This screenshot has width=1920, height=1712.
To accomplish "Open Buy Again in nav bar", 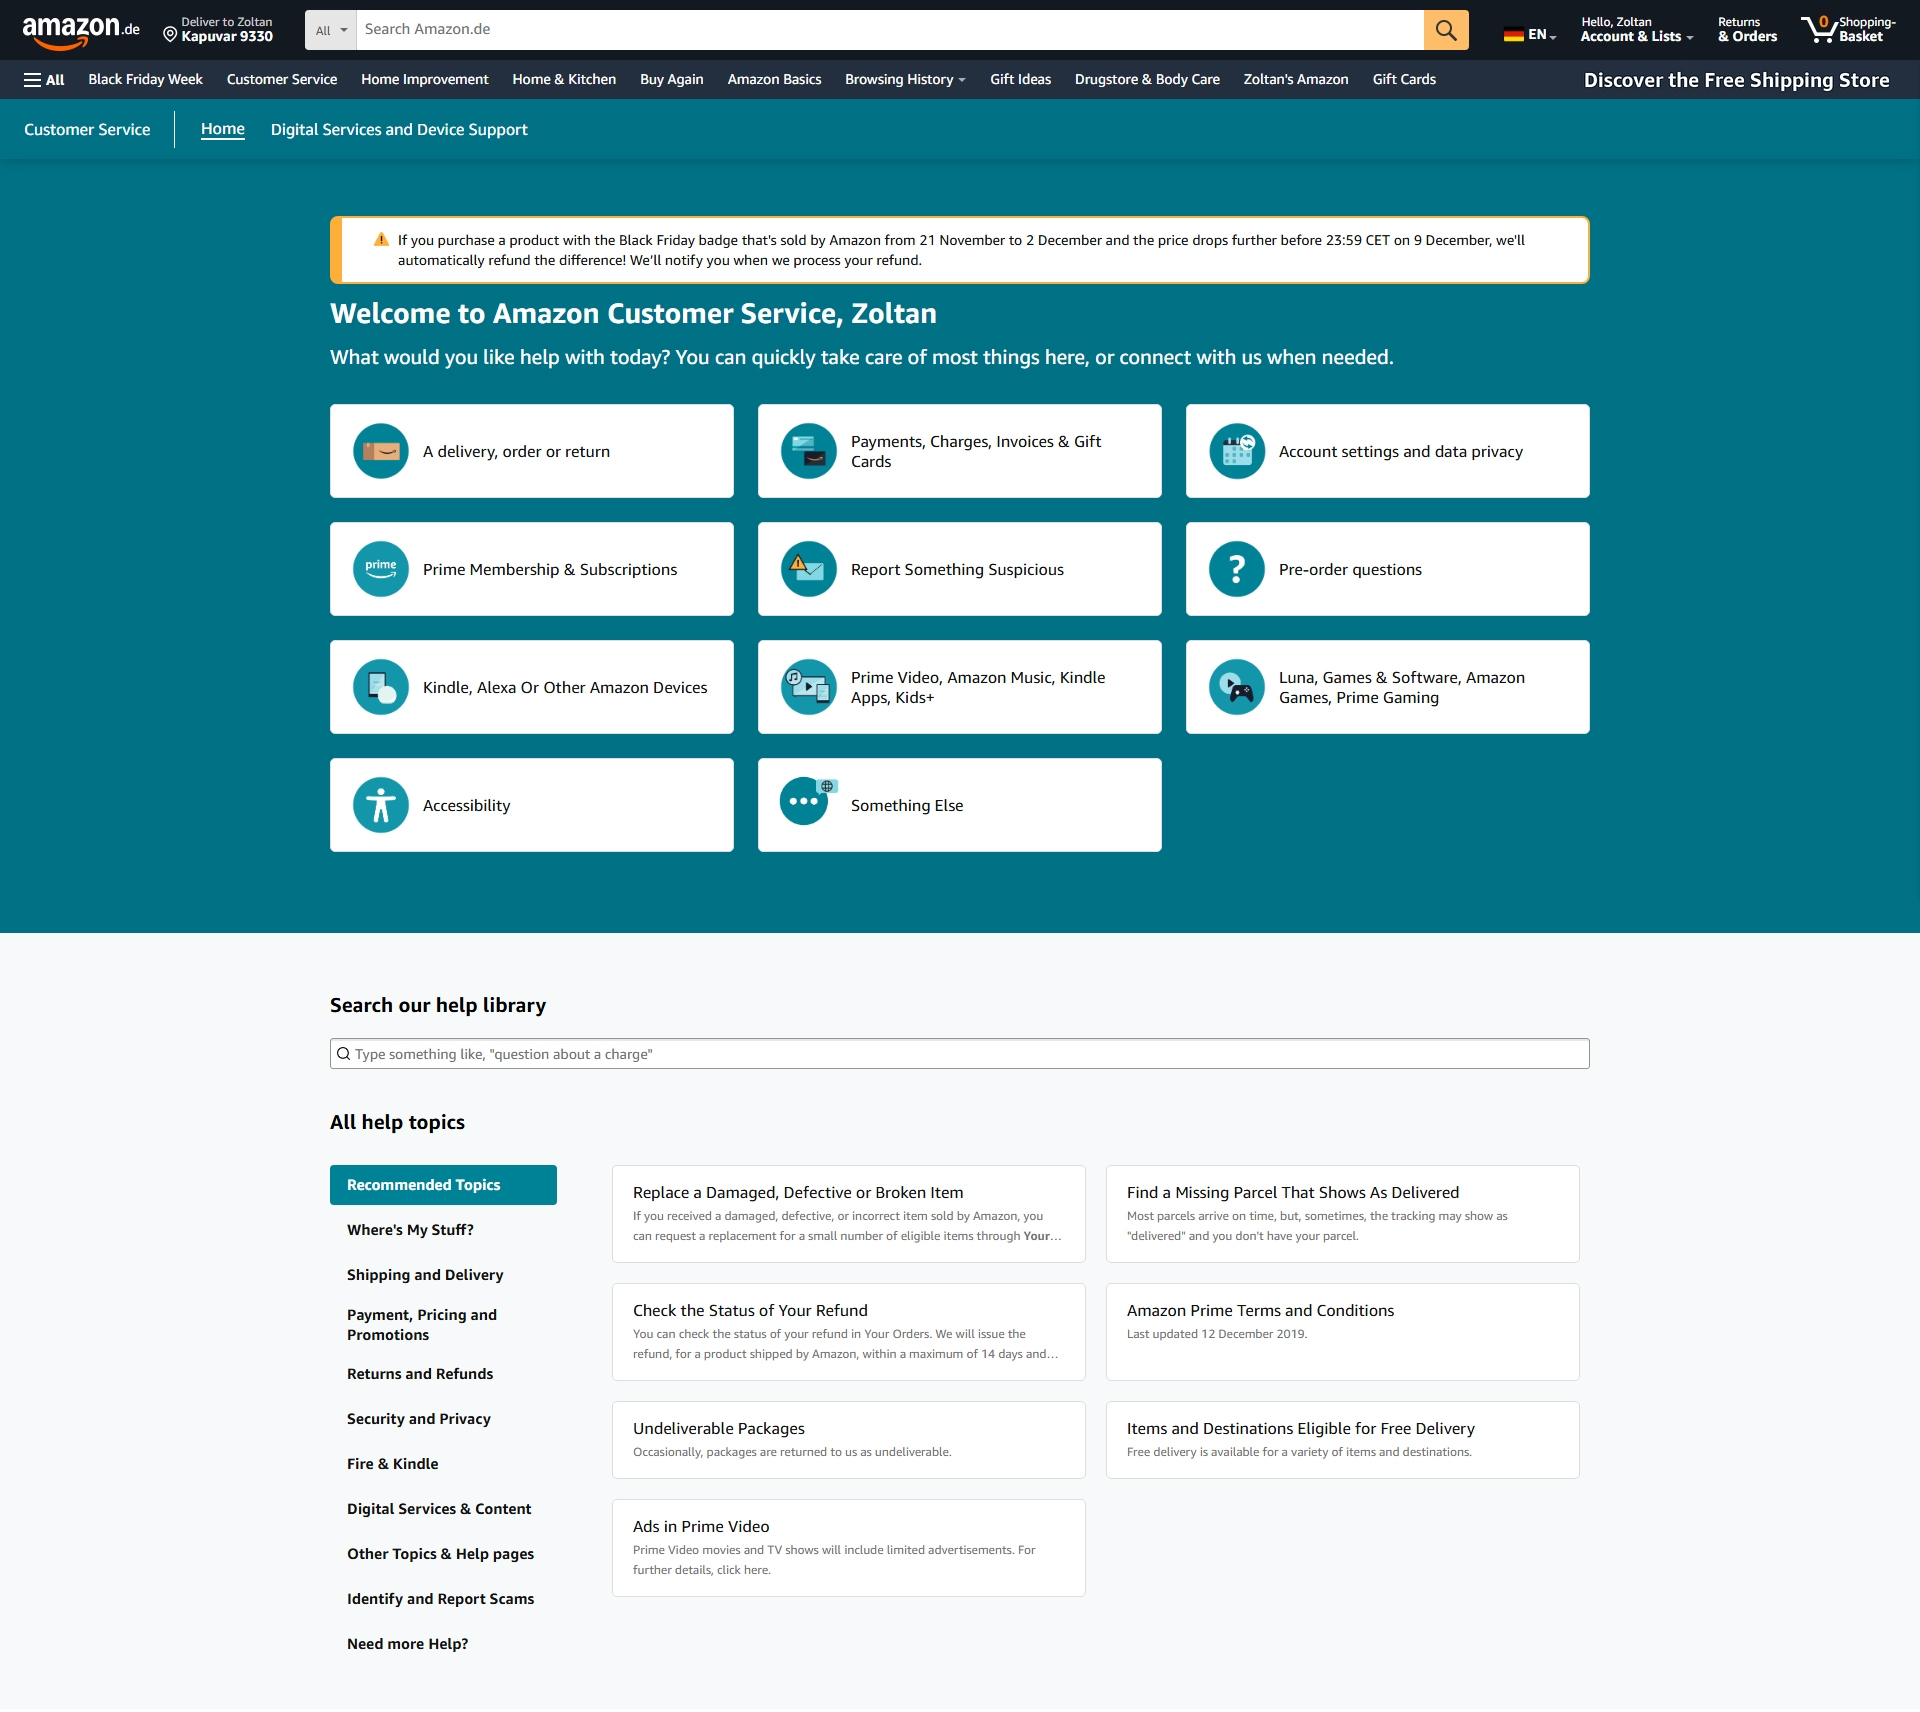I will 671,80.
